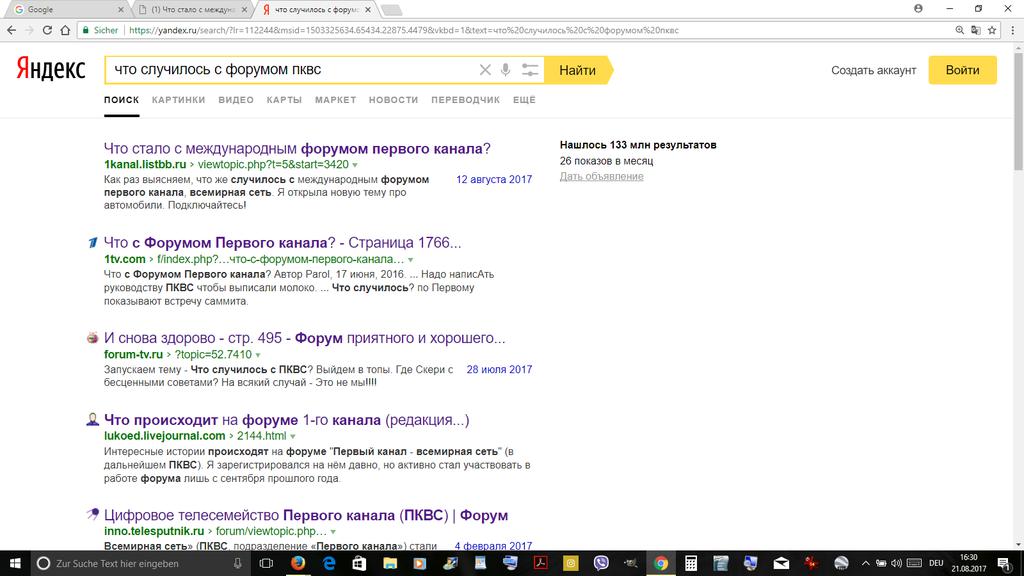The width and height of the screenshot is (1024, 576).
Task: Reload the page with the refresh icon
Action: [47, 30]
